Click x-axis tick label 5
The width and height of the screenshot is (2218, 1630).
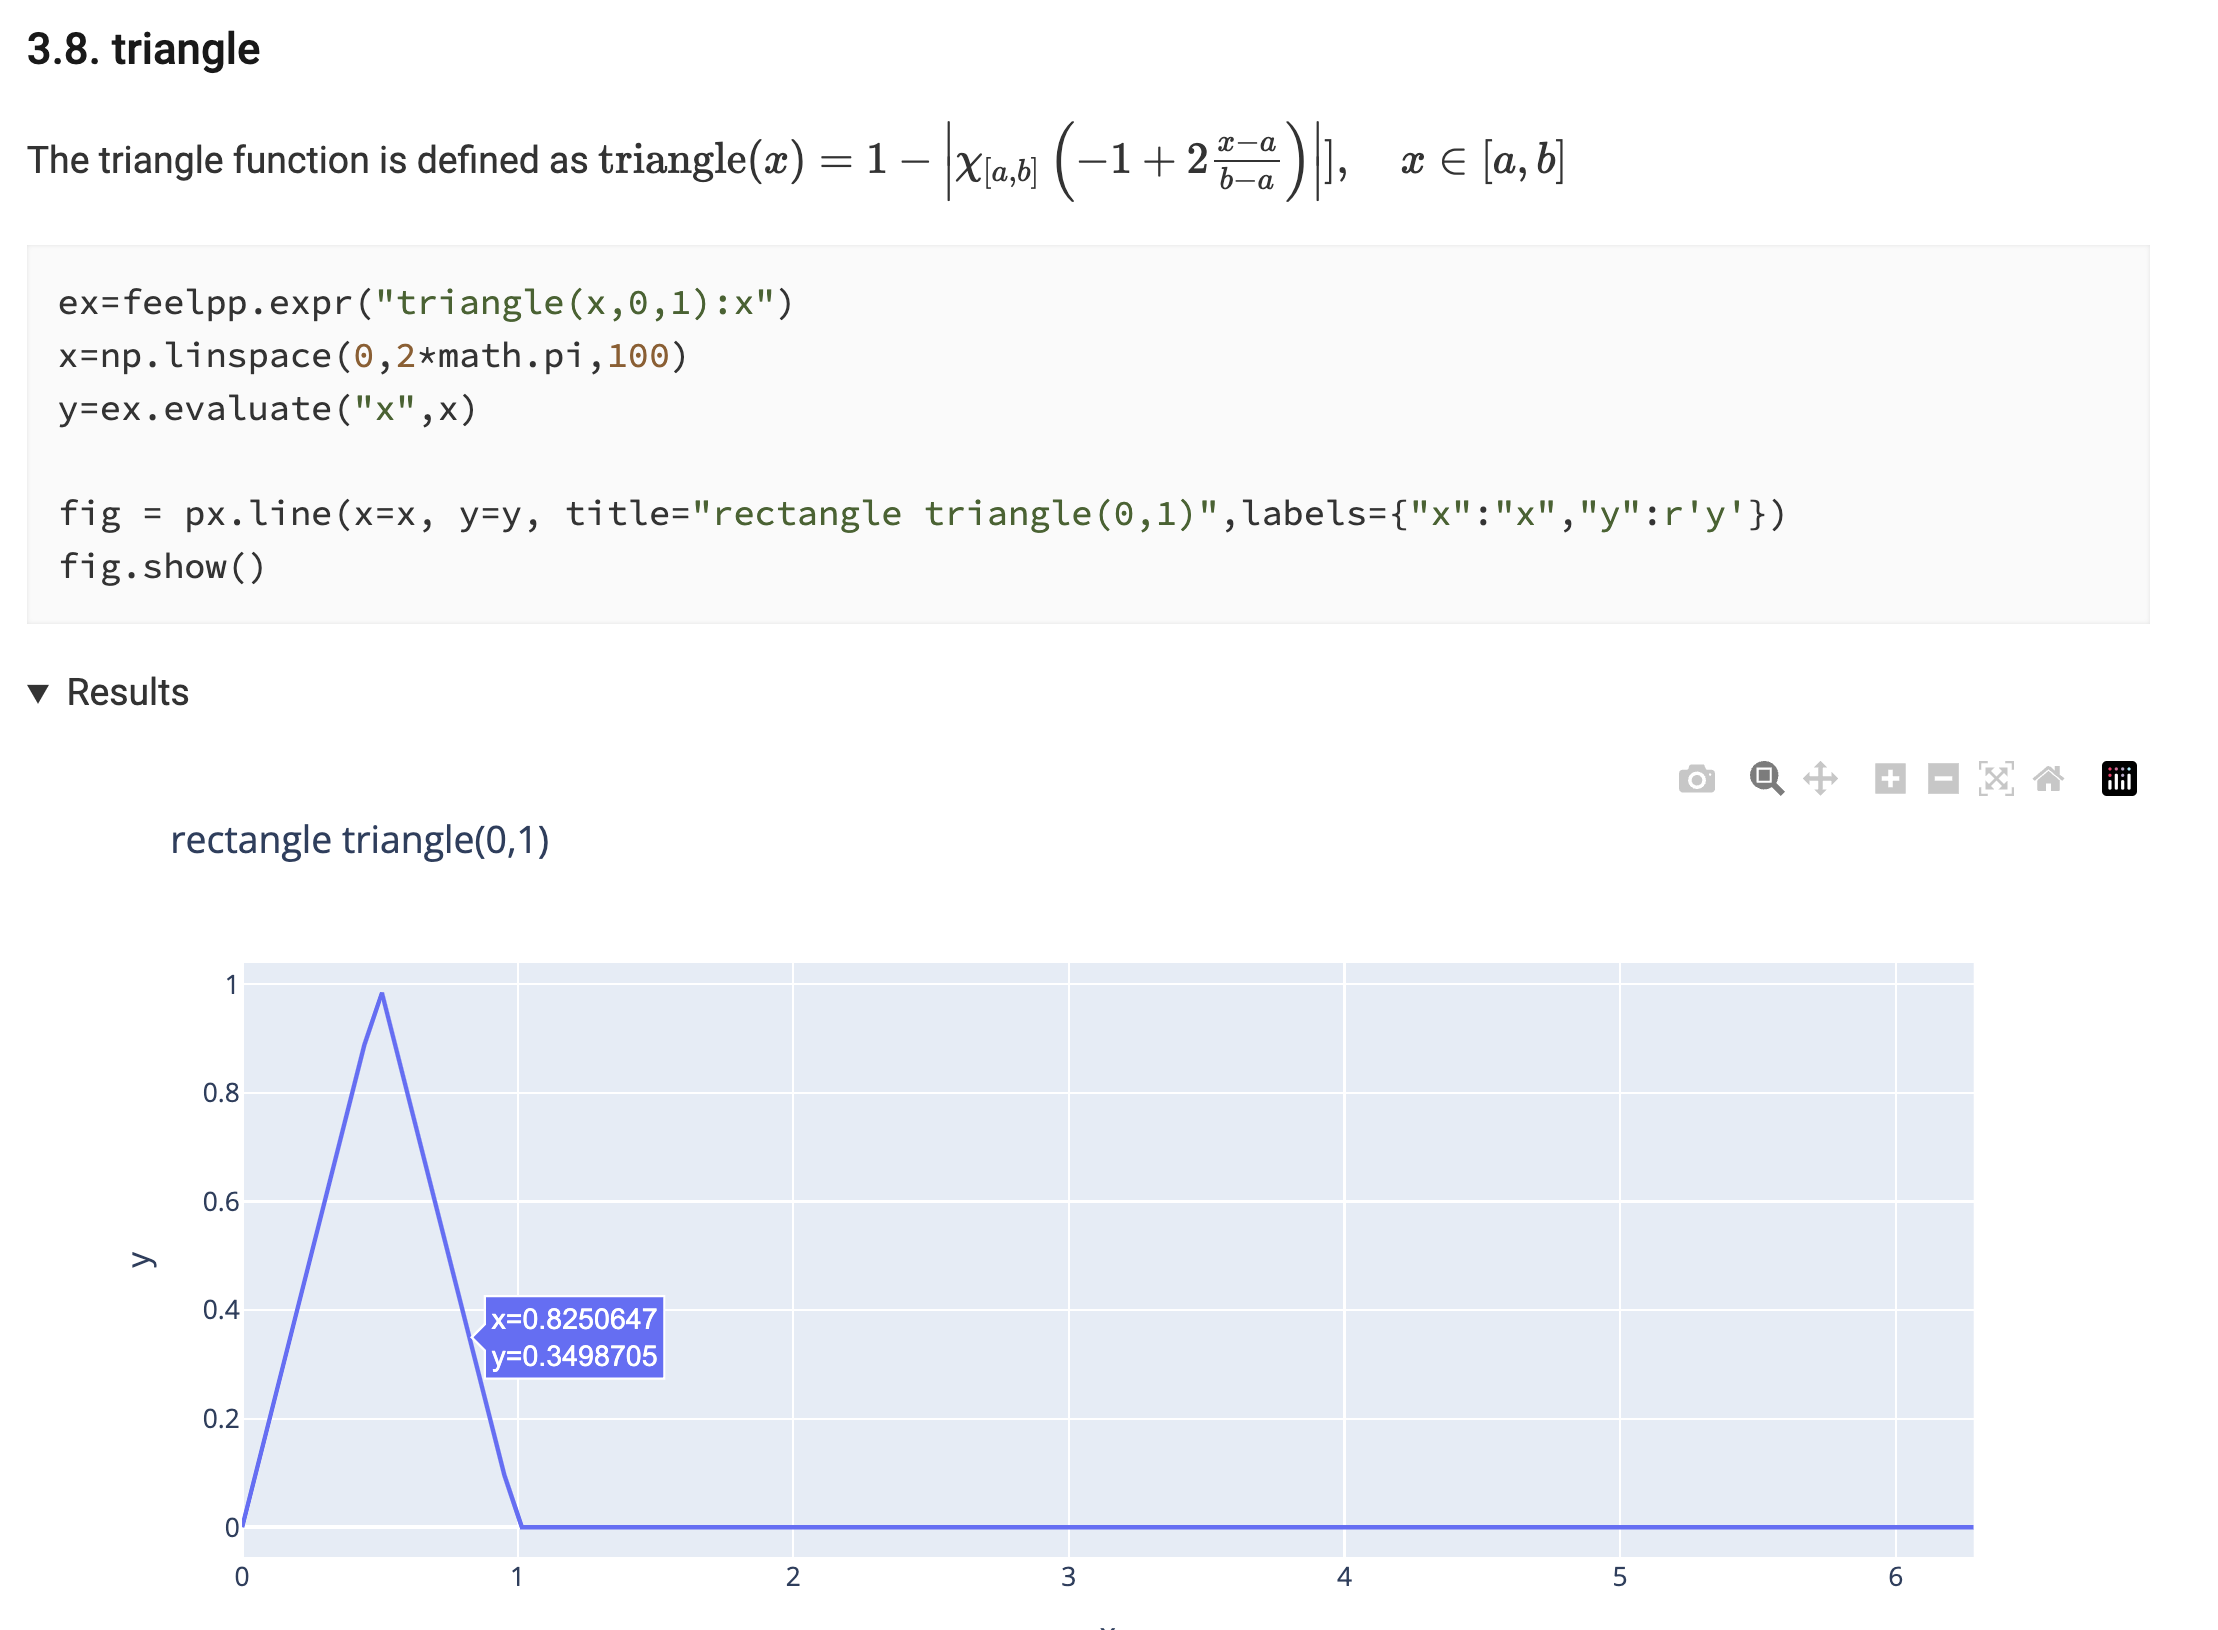tap(1620, 1577)
